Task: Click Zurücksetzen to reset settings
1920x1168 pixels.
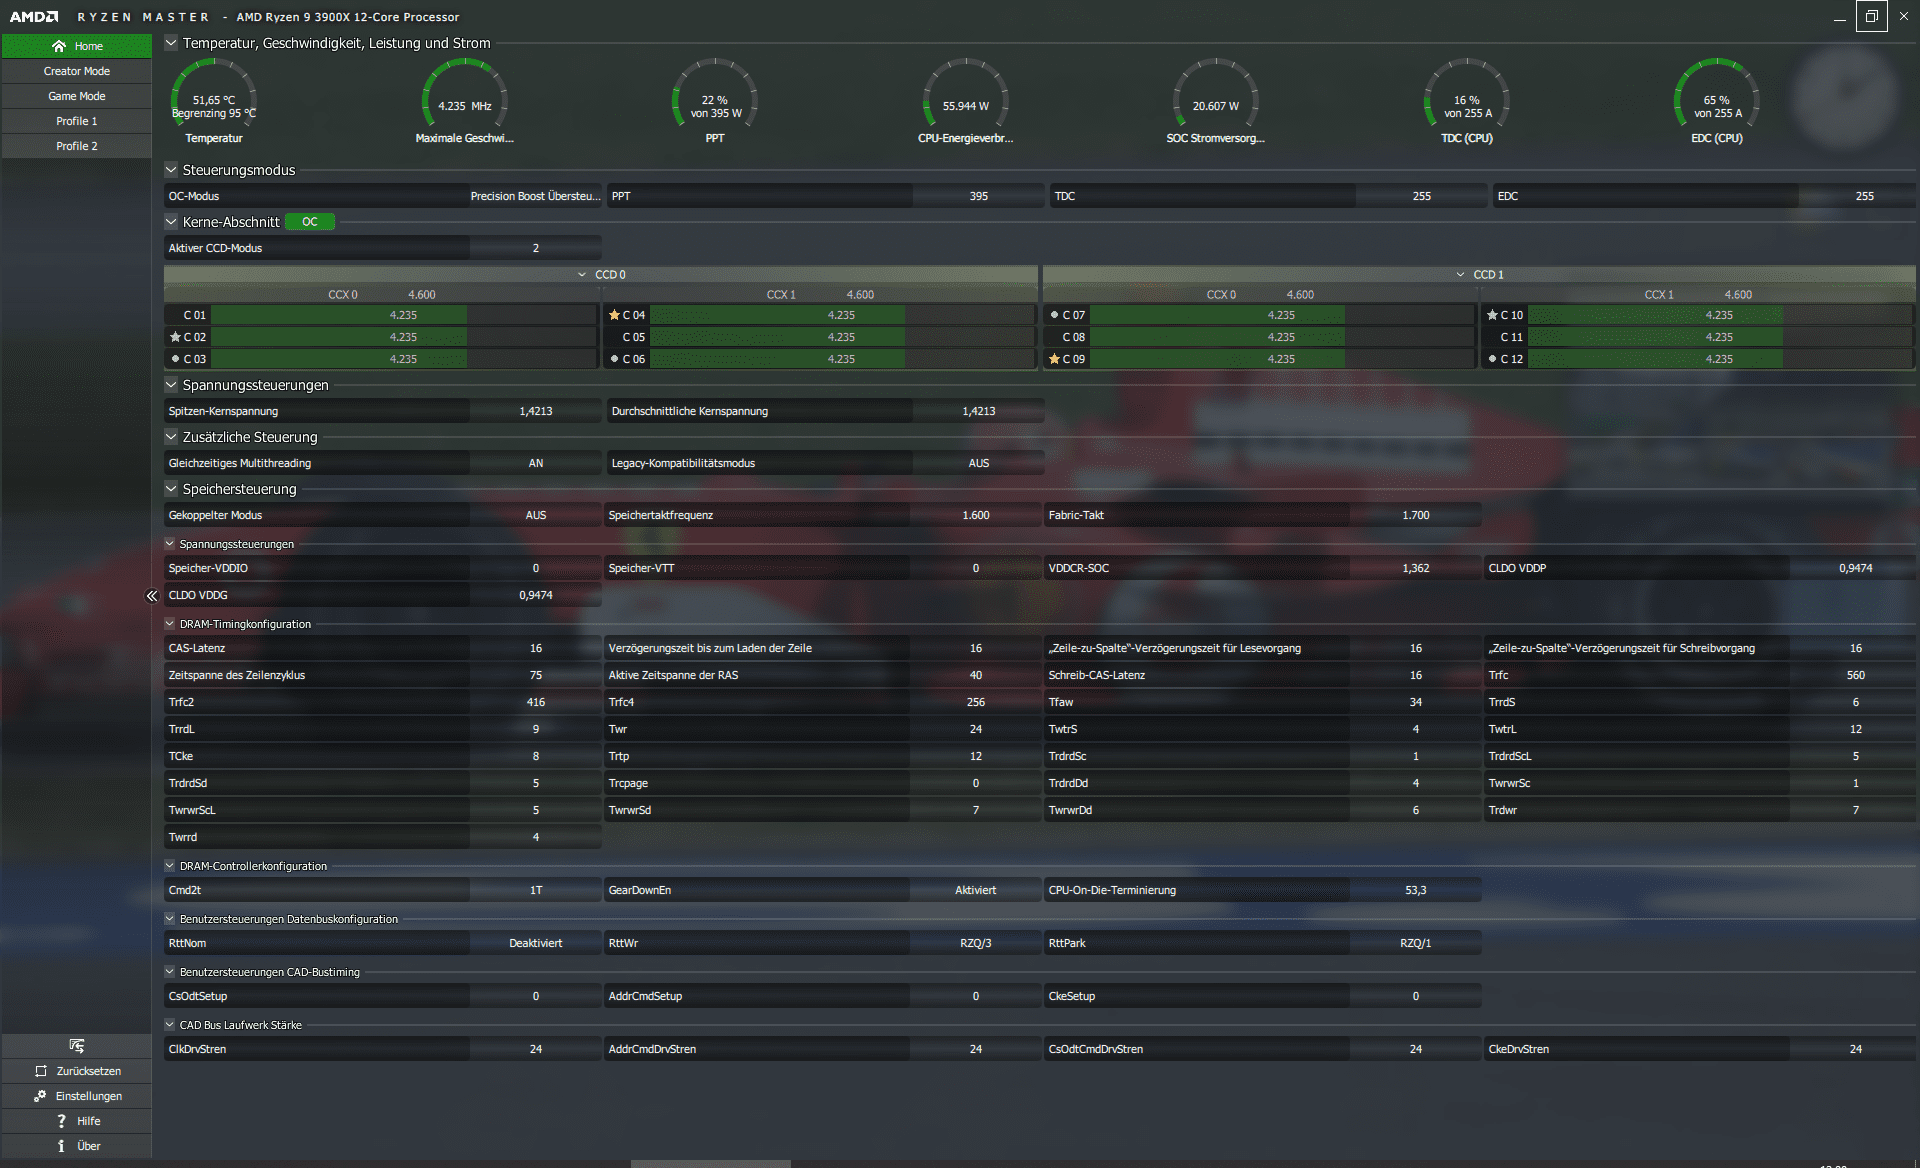Action: pos(77,1071)
